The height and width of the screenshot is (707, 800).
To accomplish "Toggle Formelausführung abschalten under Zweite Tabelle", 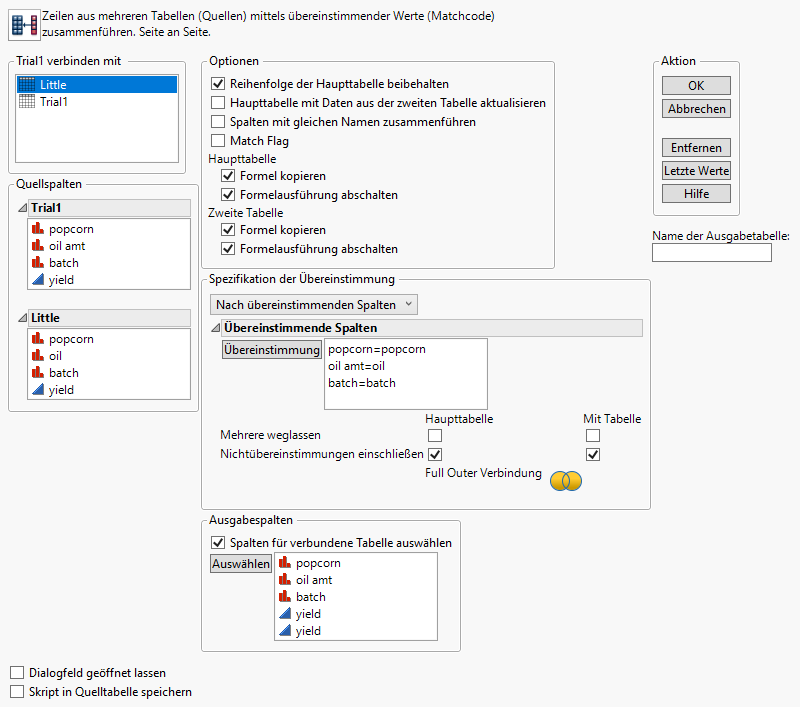I will [x=228, y=249].
